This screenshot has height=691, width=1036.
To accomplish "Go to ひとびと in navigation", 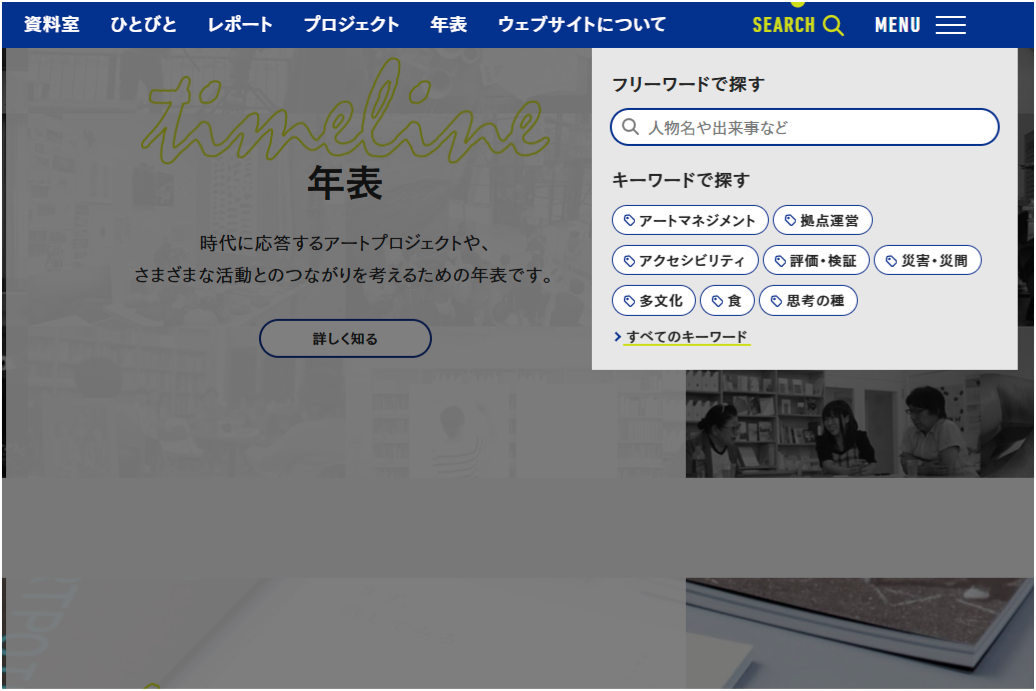I will (143, 25).
